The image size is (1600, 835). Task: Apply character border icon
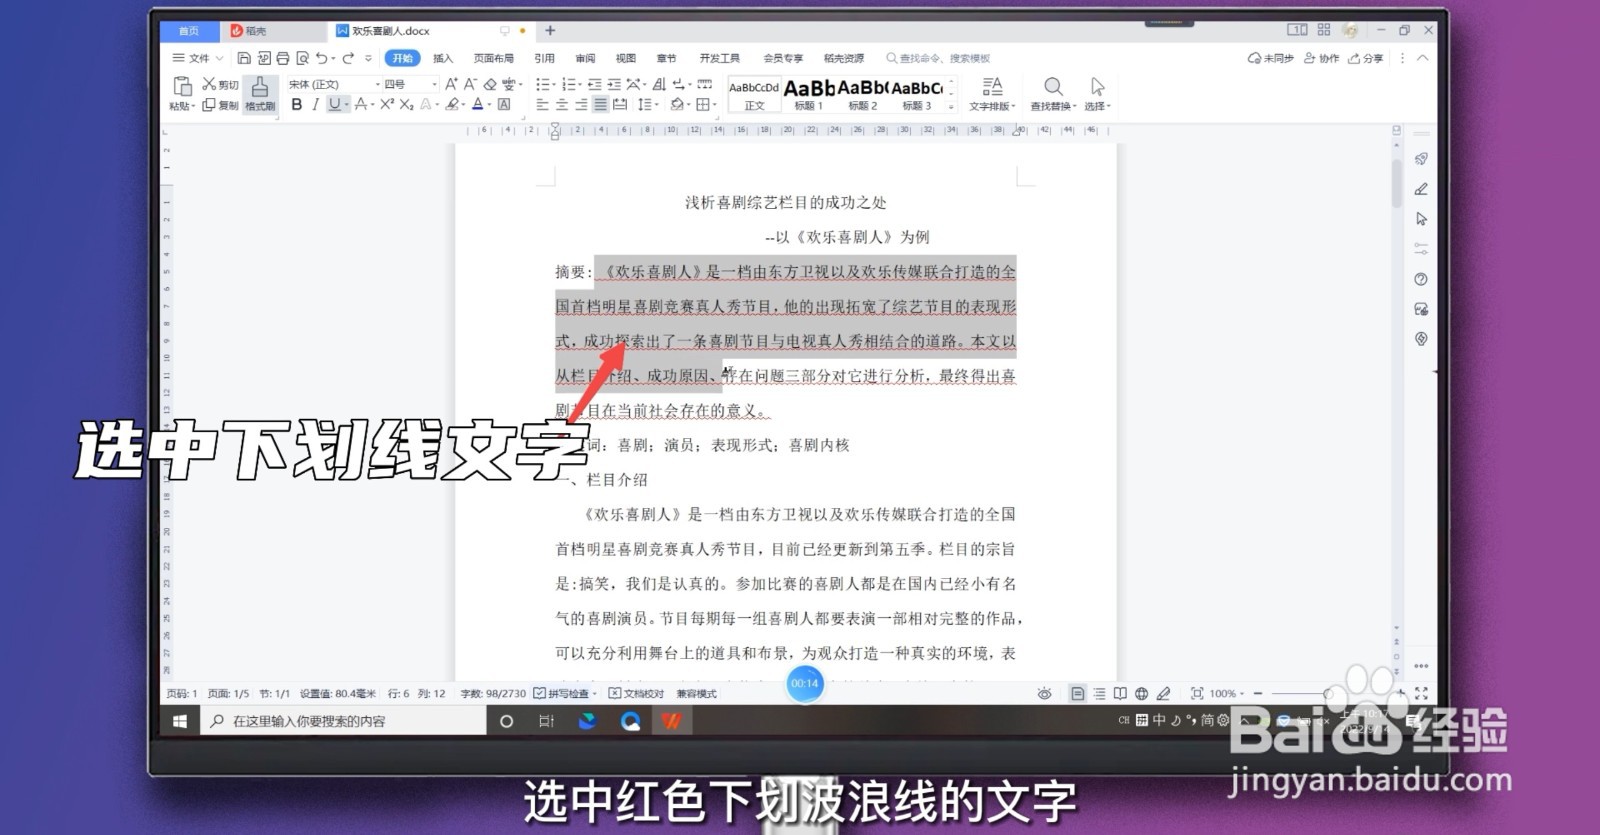click(x=504, y=104)
